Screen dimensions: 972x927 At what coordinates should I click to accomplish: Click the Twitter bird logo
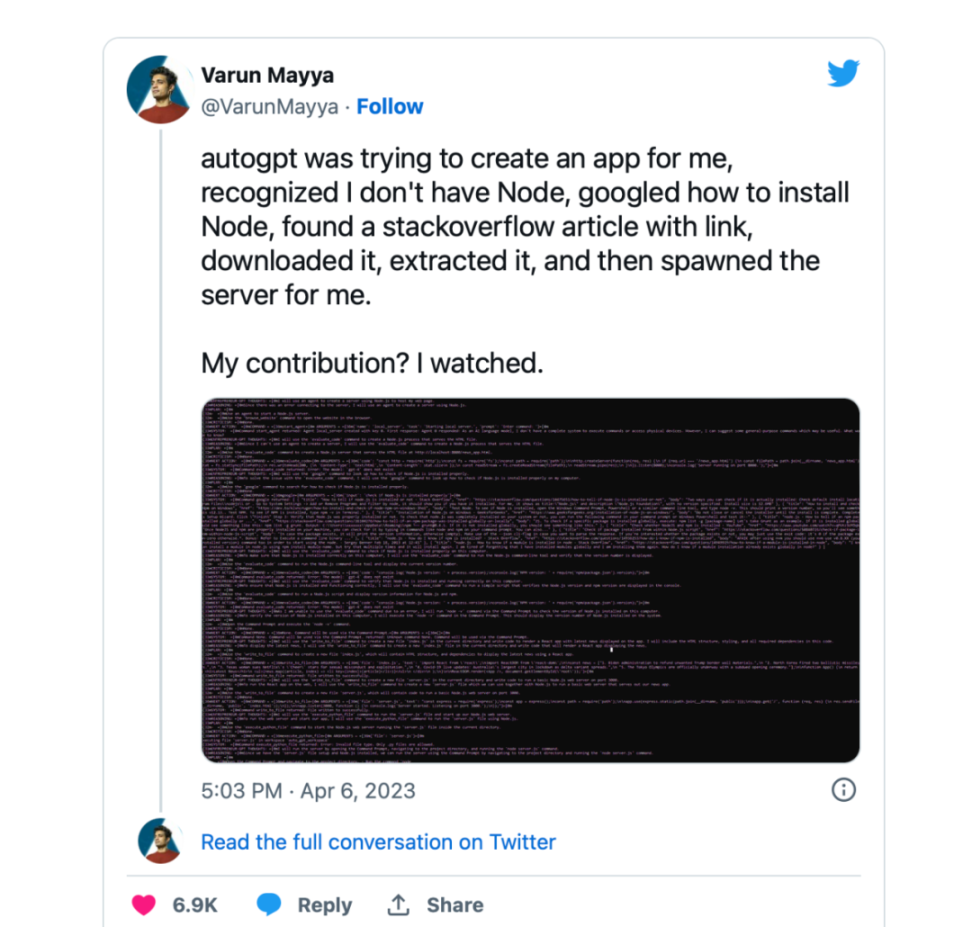point(843,73)
